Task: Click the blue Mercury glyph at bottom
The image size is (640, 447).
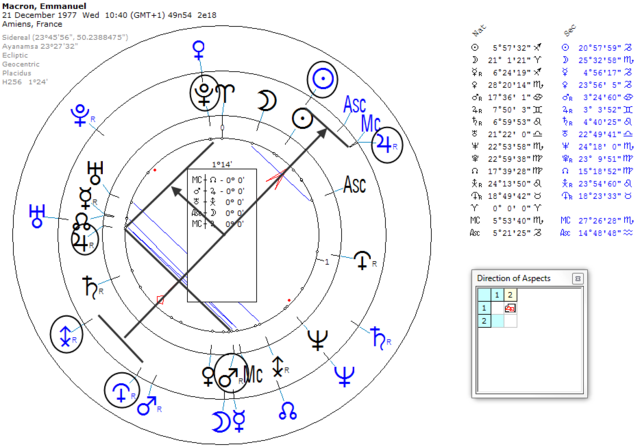Action: [240, 421]
